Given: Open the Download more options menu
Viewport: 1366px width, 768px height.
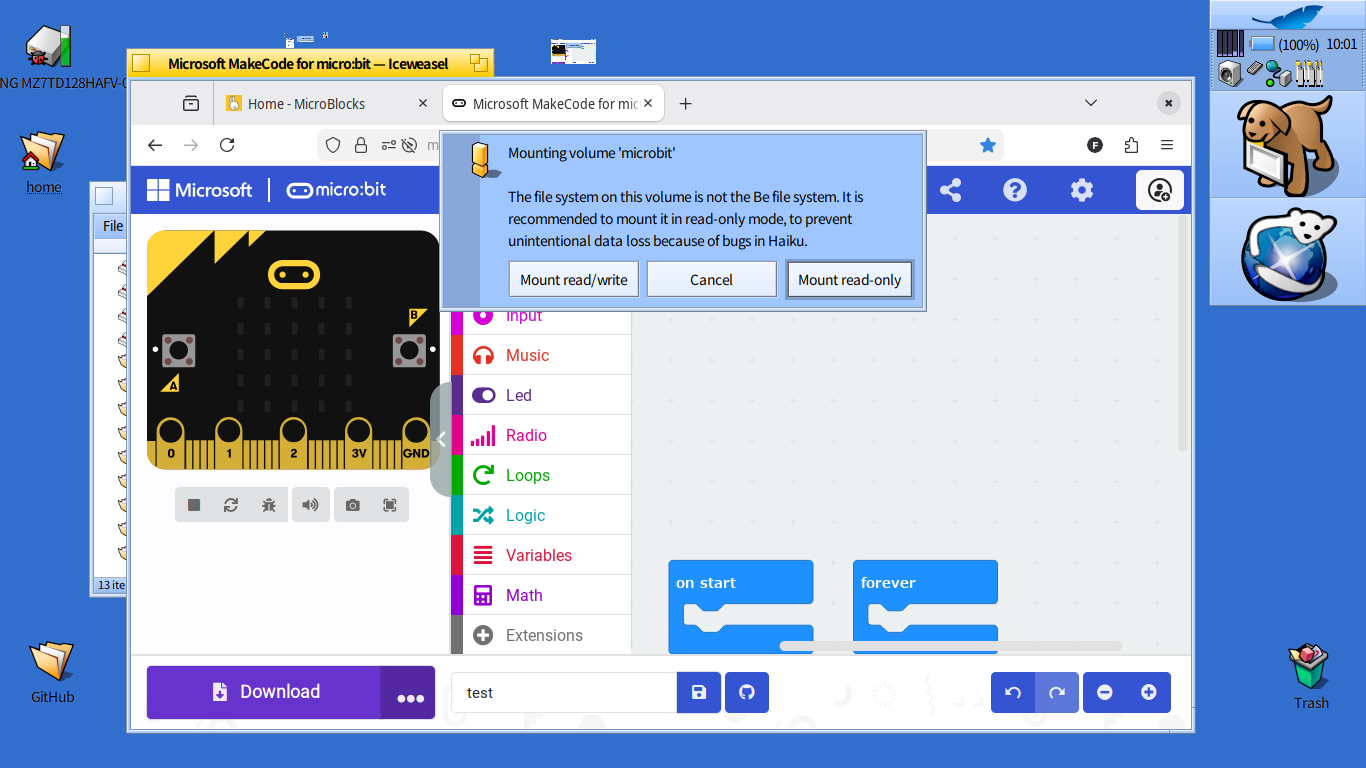Looking at the screenshot, I should tap(409, 693).
